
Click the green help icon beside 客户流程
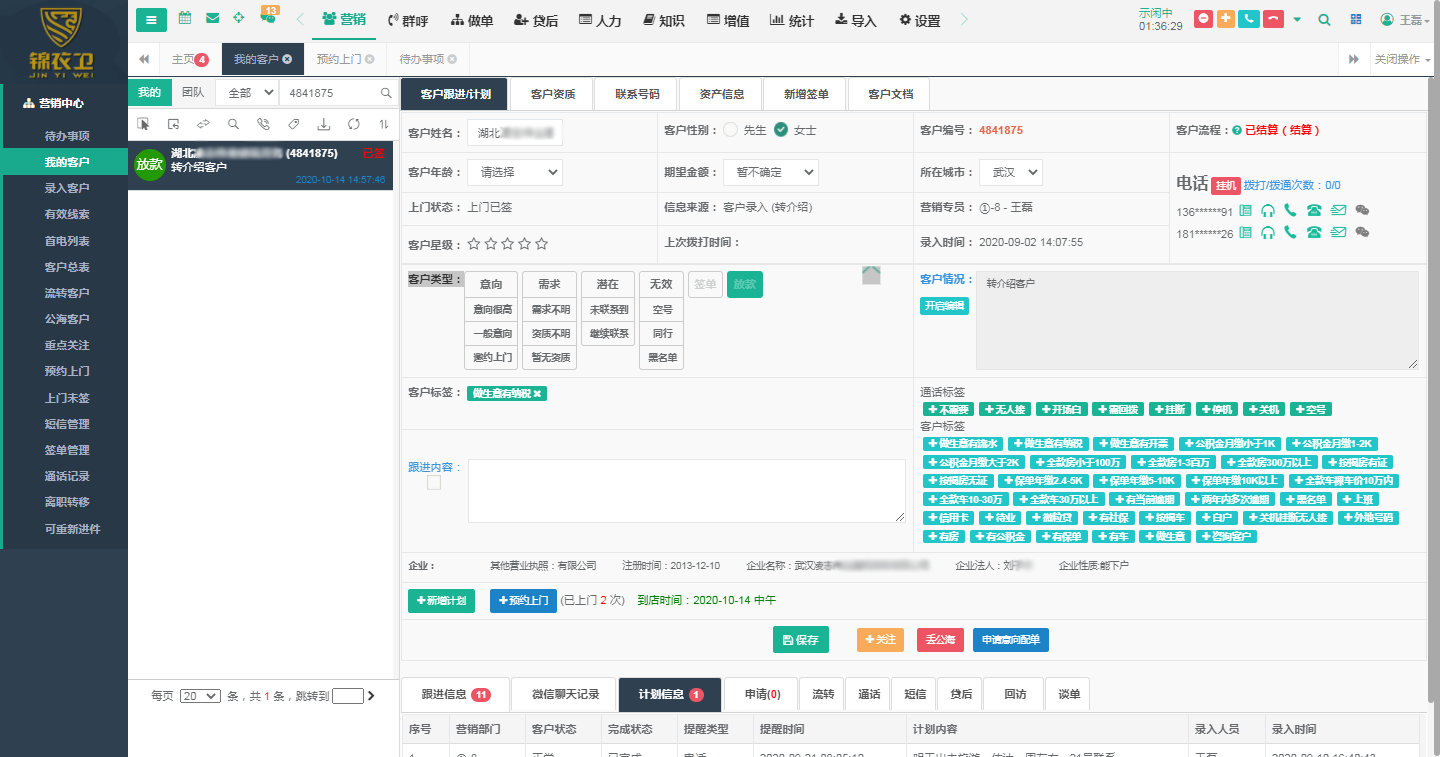(x=1237, y=130)
